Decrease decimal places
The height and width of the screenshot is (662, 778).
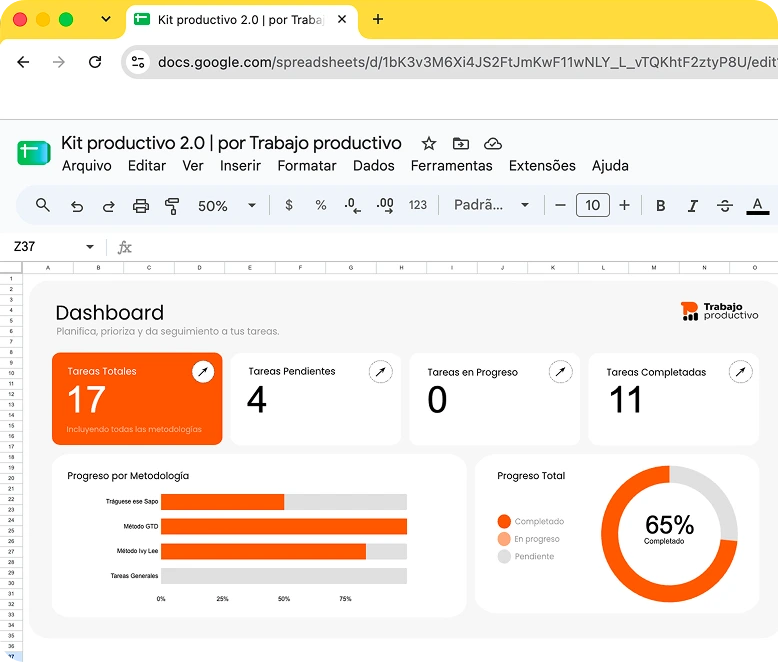(352, 205)
